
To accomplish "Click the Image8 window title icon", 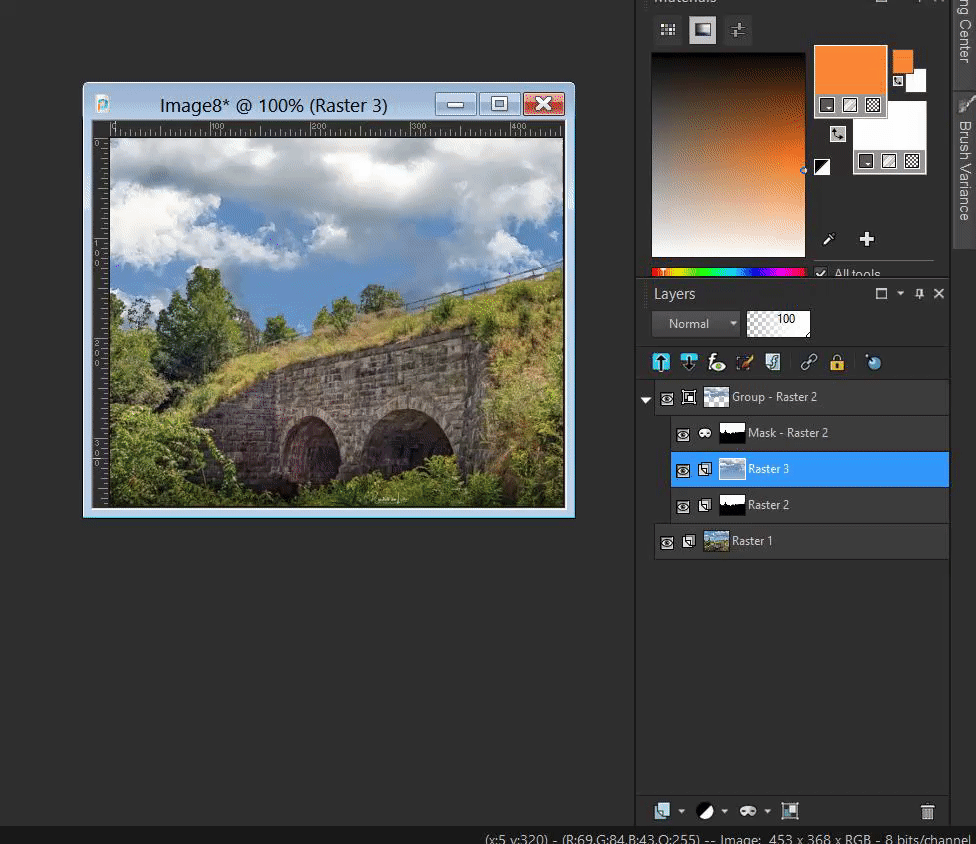I will (x=103, y=104).
